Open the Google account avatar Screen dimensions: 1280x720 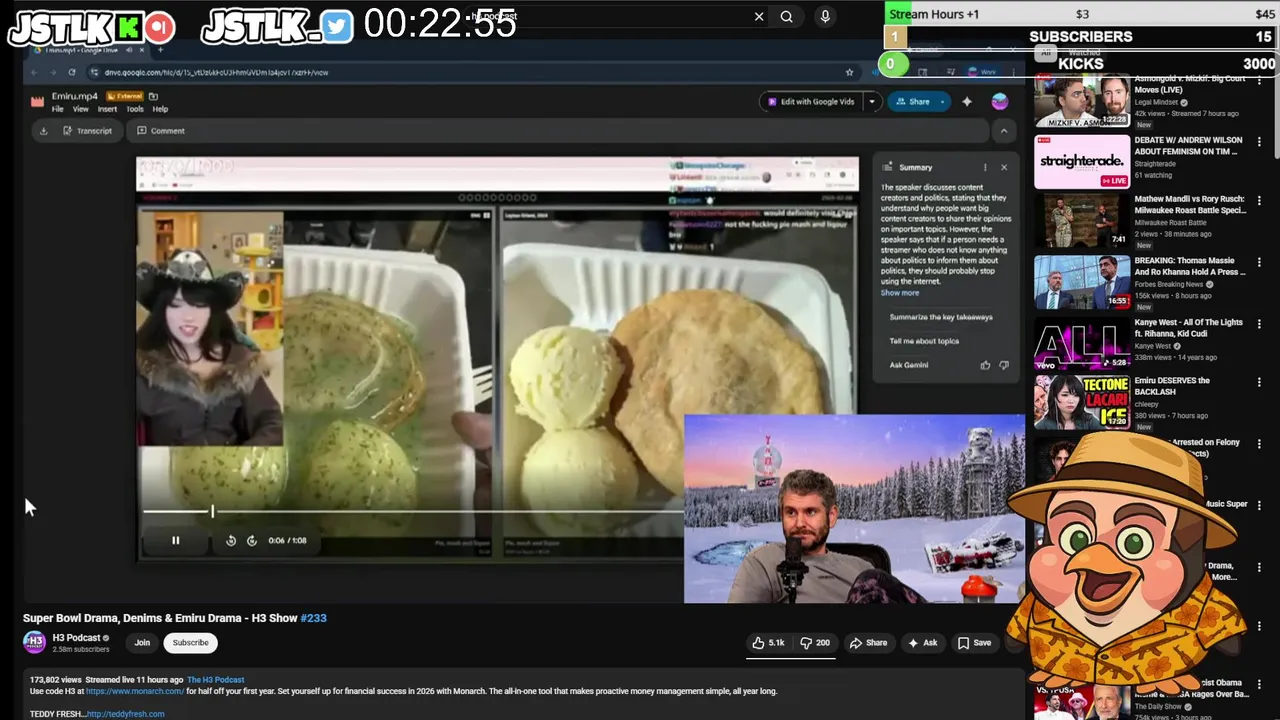point(999,101)
